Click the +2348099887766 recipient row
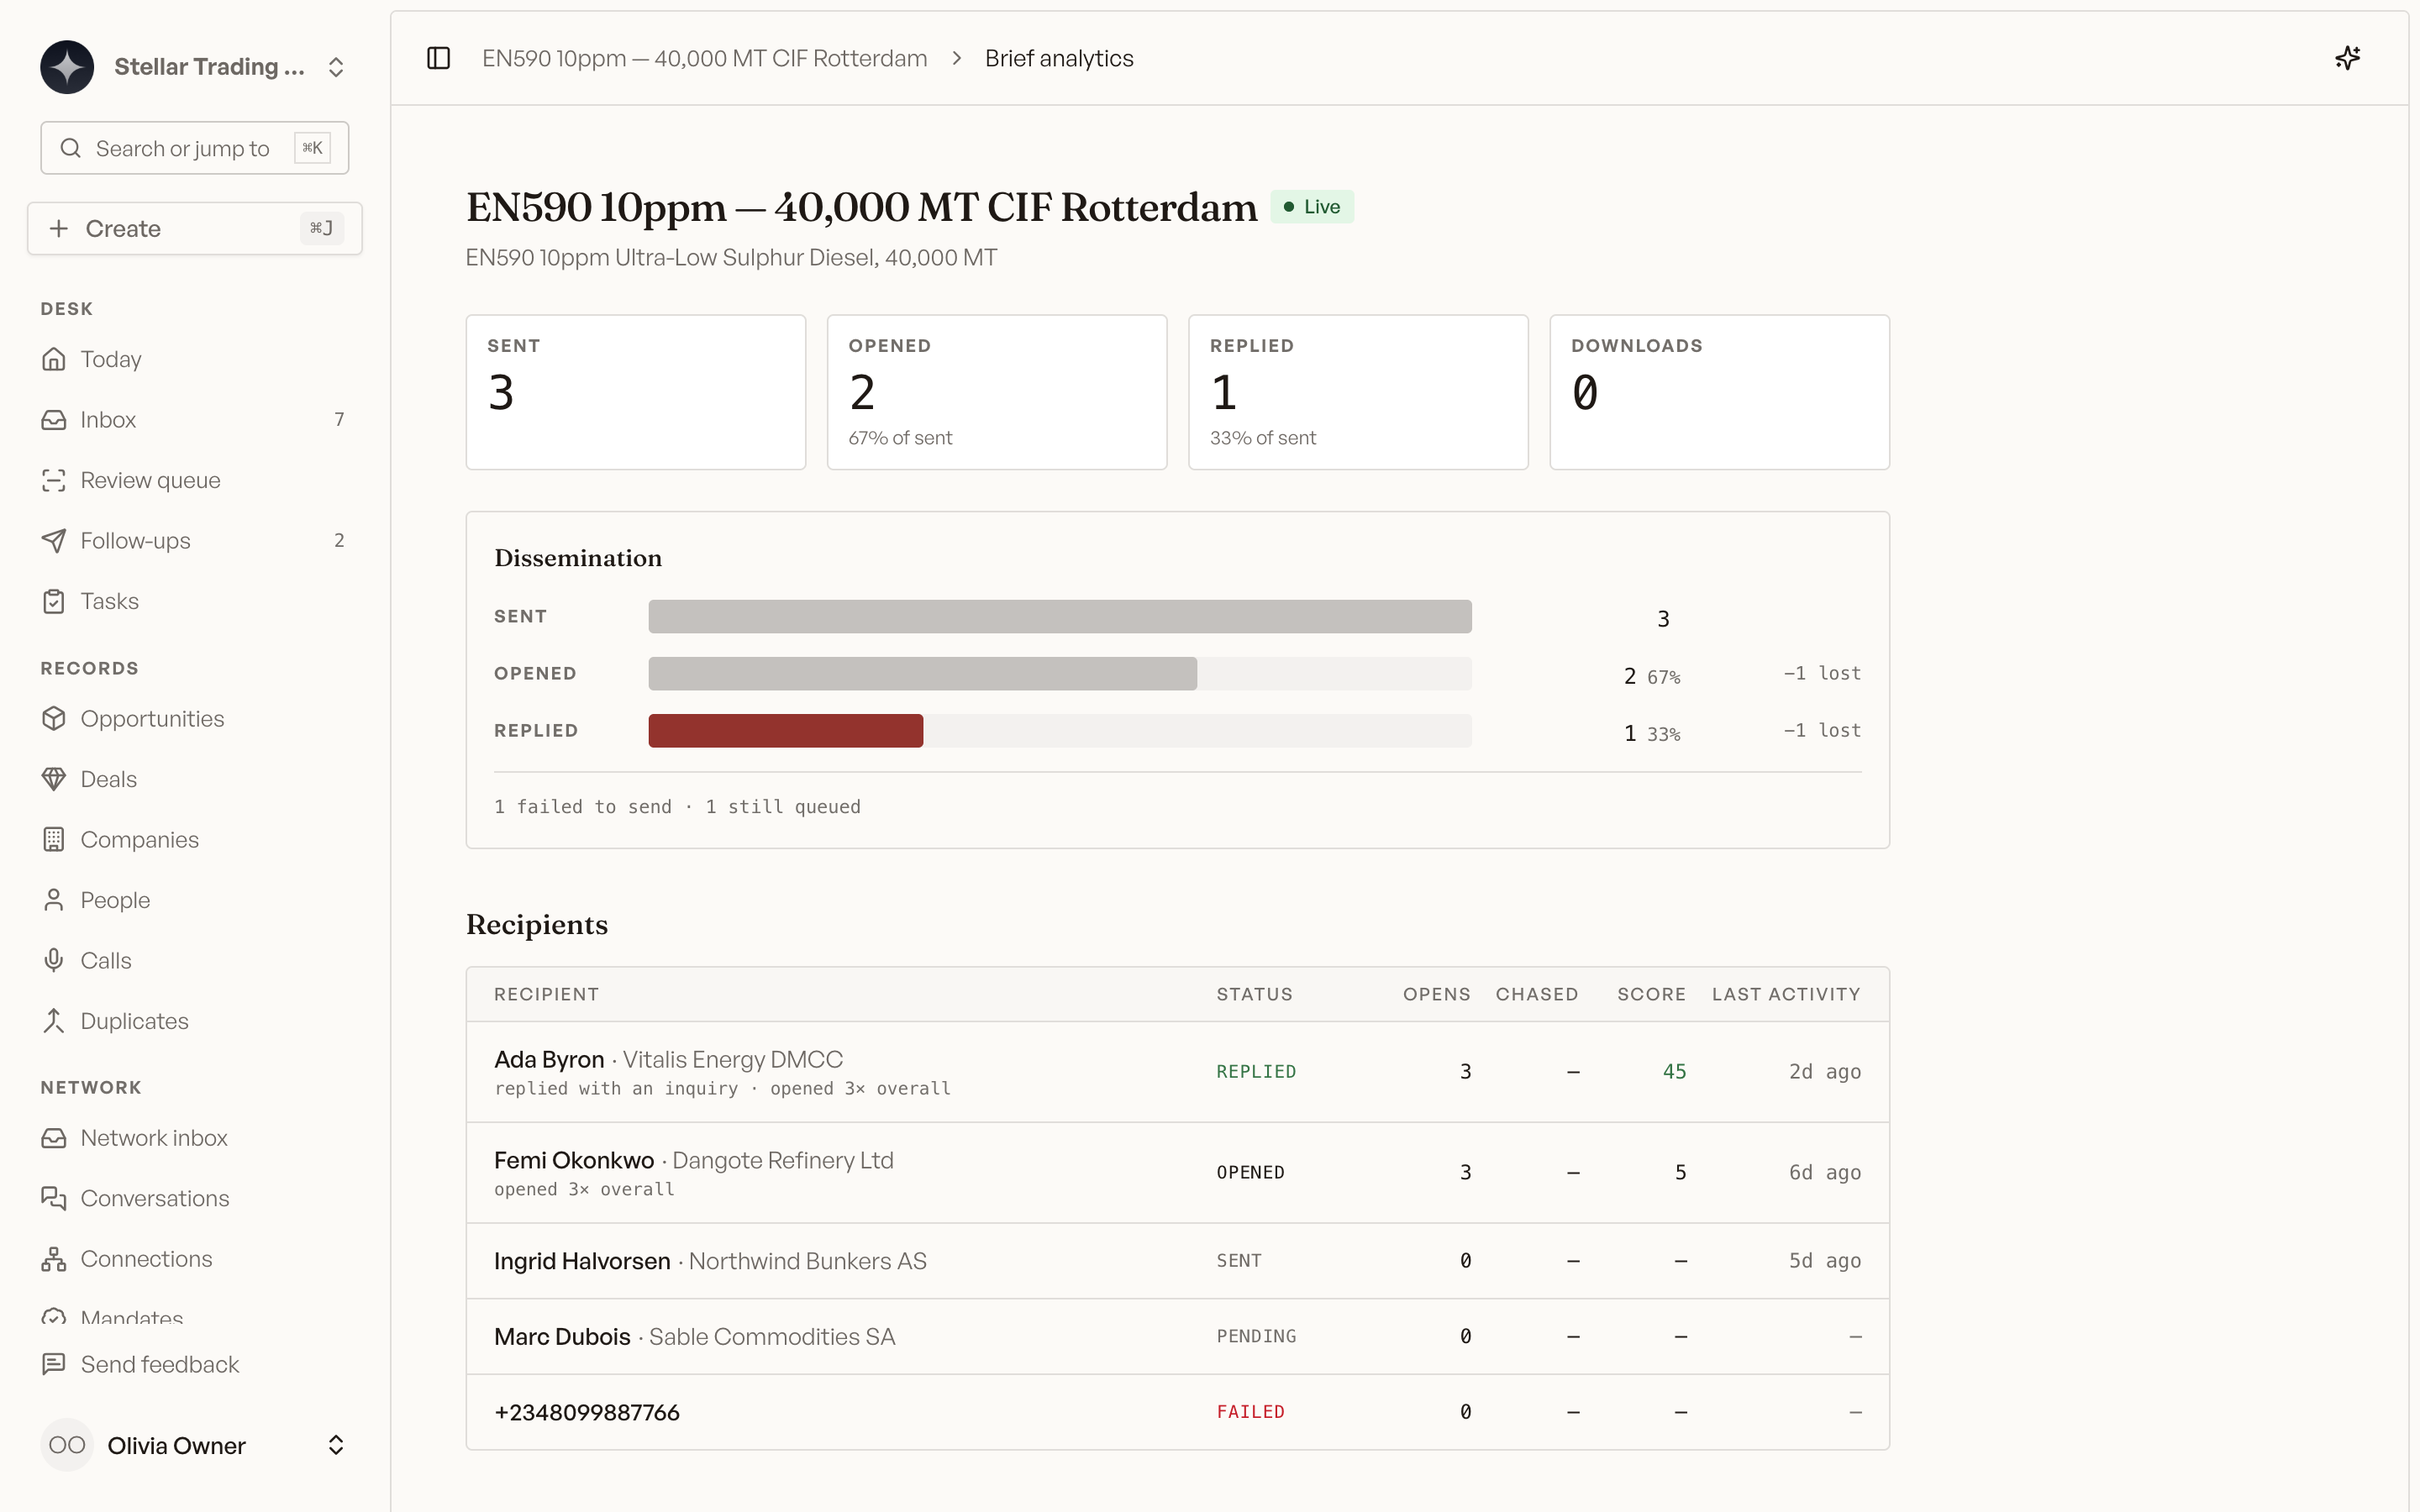This screenshot has width=2420, height=1512. pos(1178,1412)
